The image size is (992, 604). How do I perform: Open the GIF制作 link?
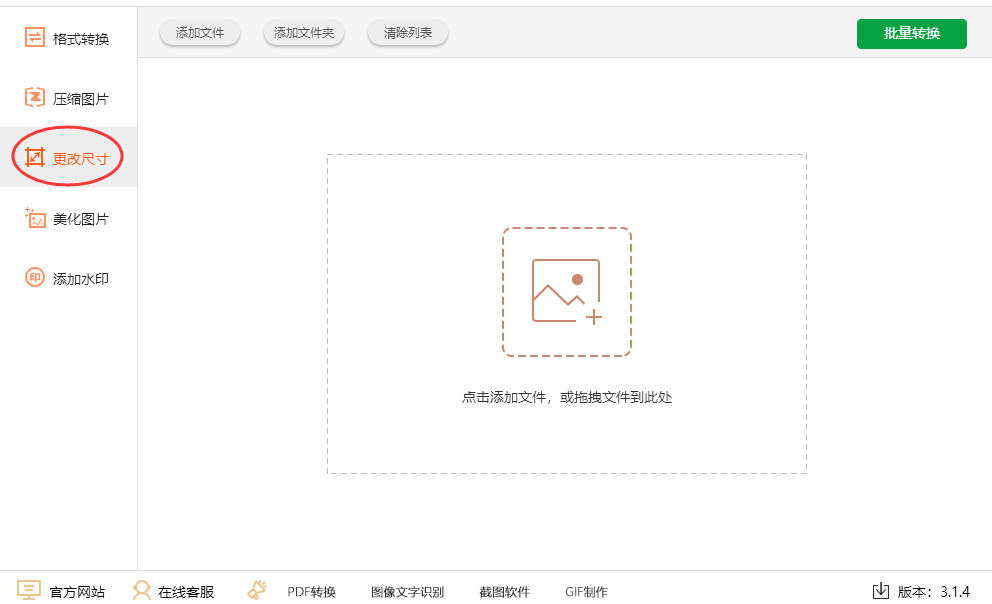click(x=586, y=592)
